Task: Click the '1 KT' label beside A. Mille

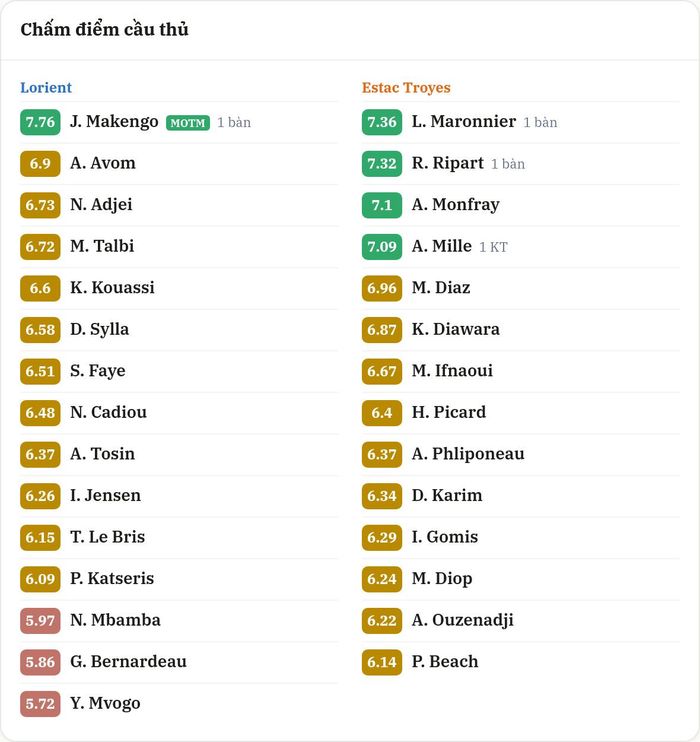Action: coord(493,247)
